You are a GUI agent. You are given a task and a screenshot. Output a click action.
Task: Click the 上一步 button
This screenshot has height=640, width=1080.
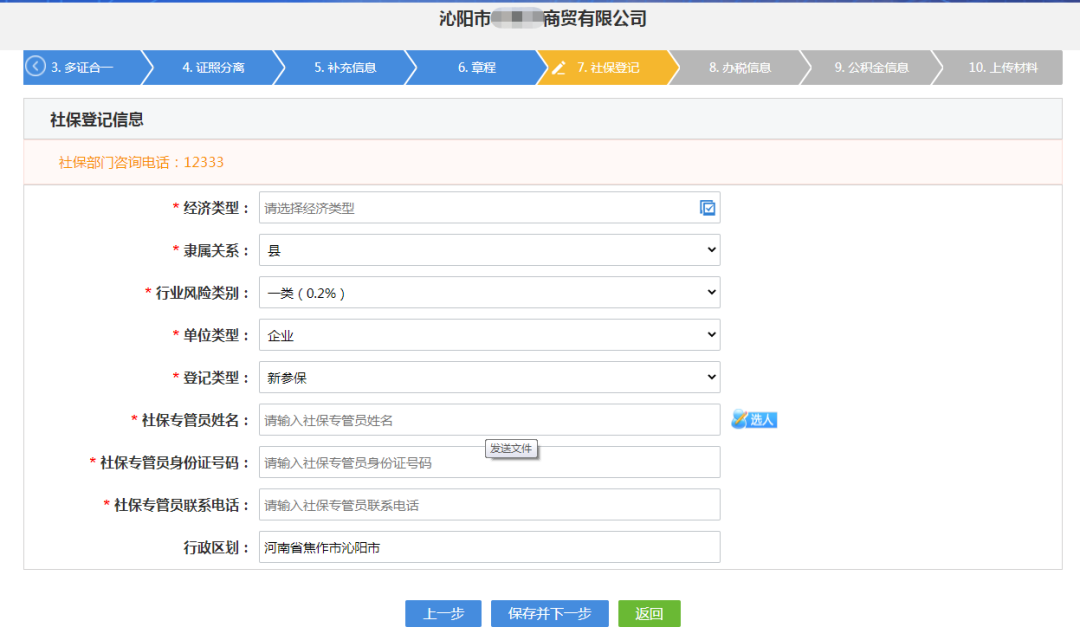pos(443,613)
